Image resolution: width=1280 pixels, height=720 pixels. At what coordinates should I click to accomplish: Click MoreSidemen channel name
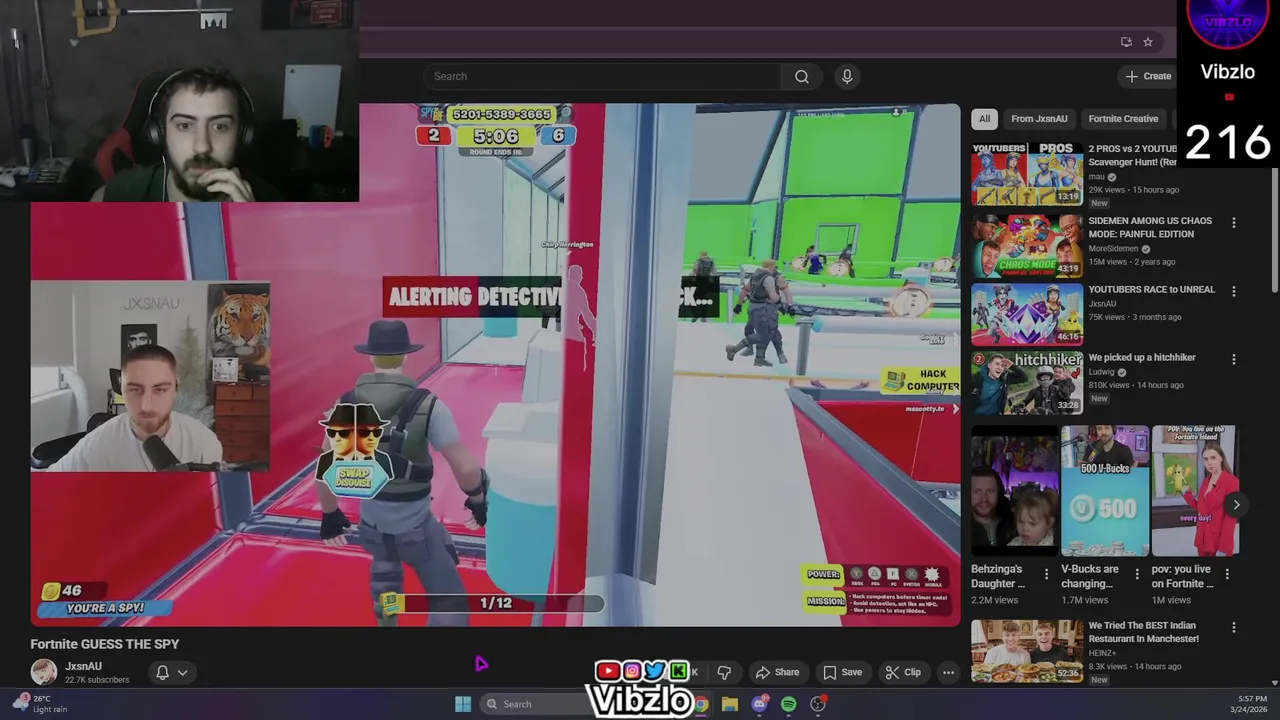[1113, 249]
